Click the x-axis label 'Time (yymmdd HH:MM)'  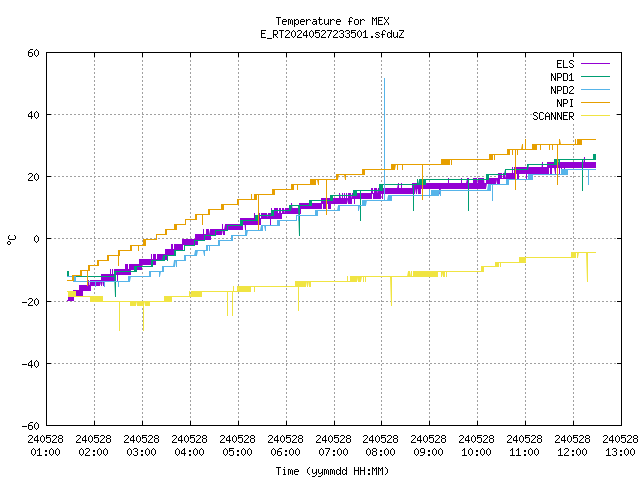coord(332,471)
